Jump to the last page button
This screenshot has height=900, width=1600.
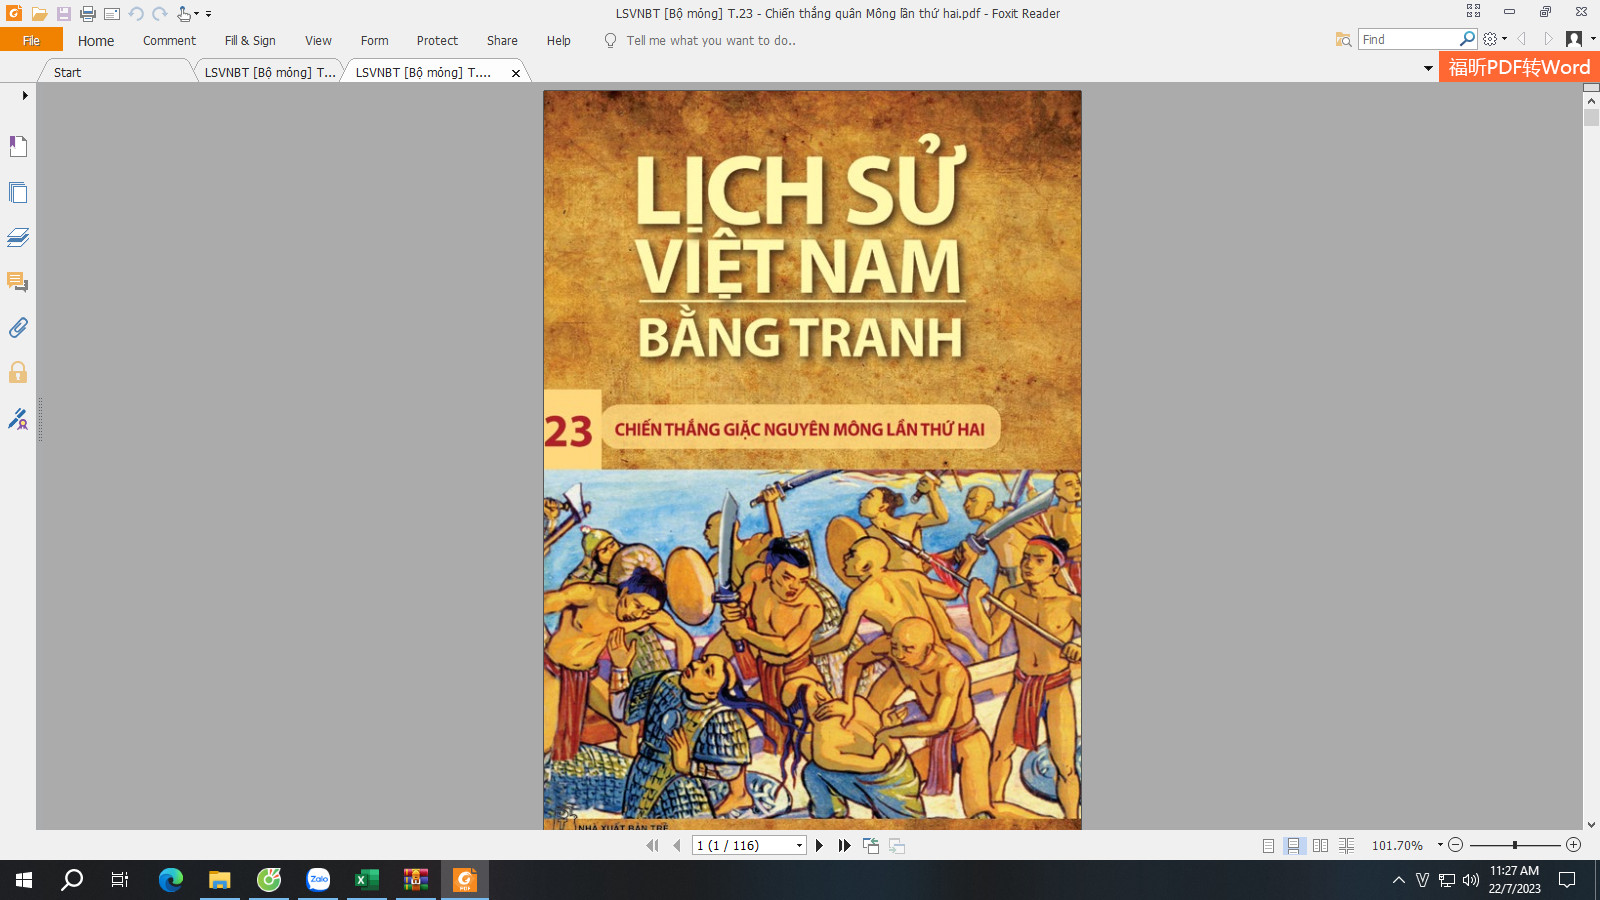tap(844, 845)
